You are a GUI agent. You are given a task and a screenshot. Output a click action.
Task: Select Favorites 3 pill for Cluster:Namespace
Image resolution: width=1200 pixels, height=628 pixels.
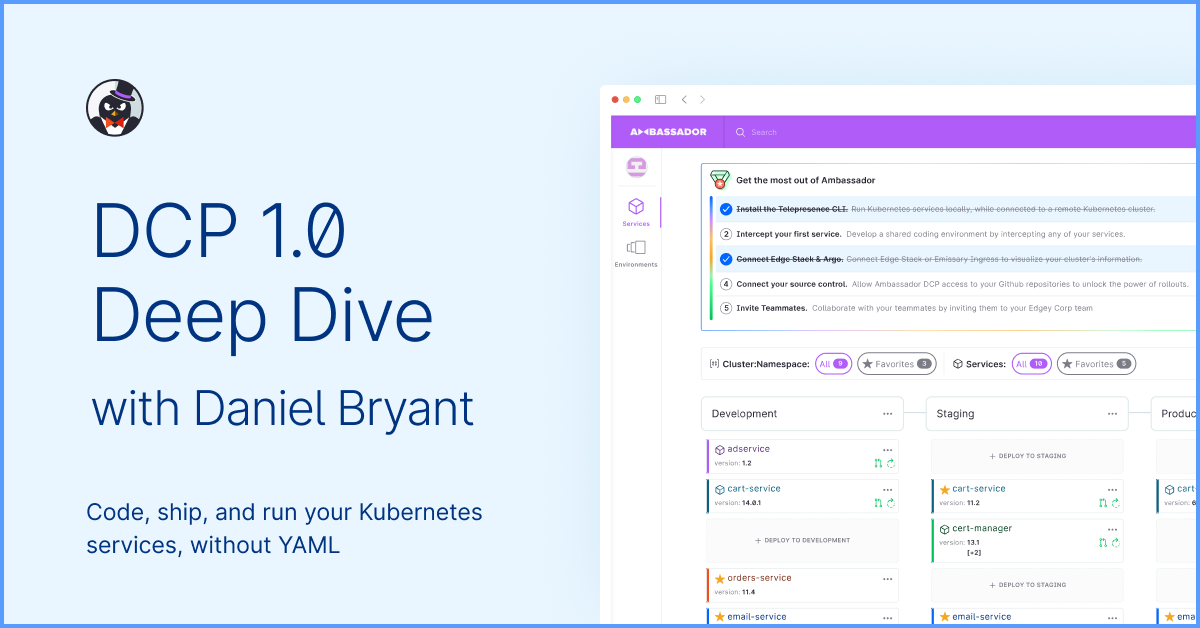click(897, 364)
